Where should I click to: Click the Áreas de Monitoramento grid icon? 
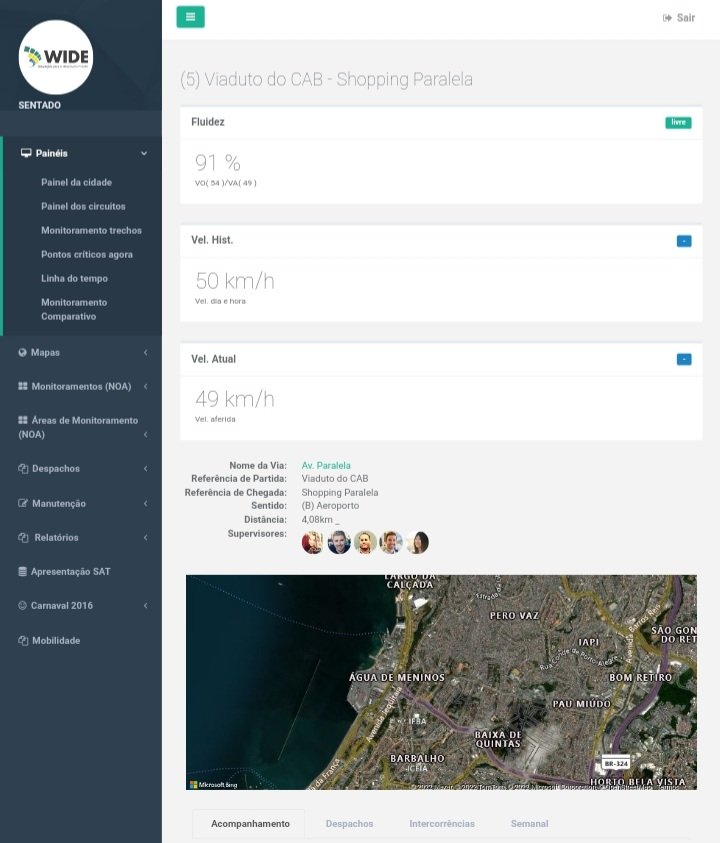pyautogui.click(x=23, y=420)
